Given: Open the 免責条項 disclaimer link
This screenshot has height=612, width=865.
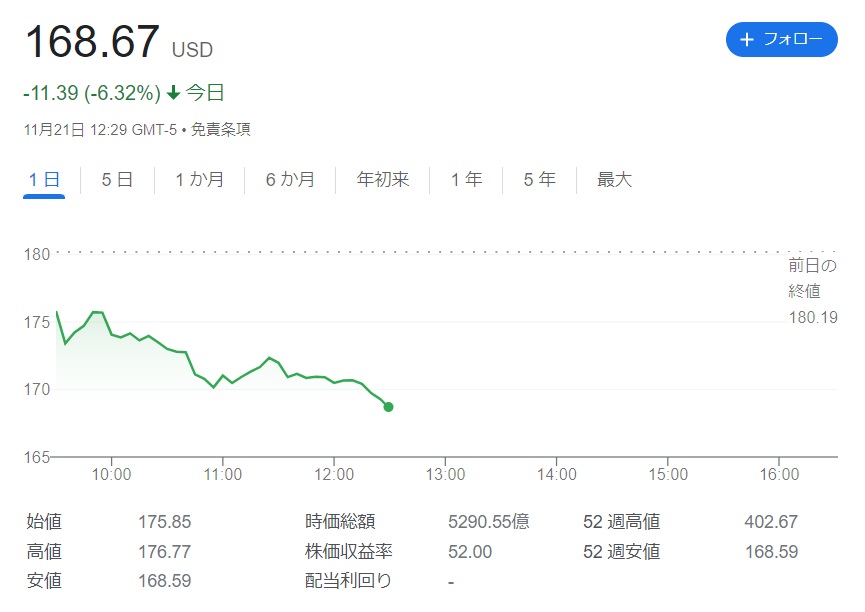Looking at the screenshot, I should 221,130.
